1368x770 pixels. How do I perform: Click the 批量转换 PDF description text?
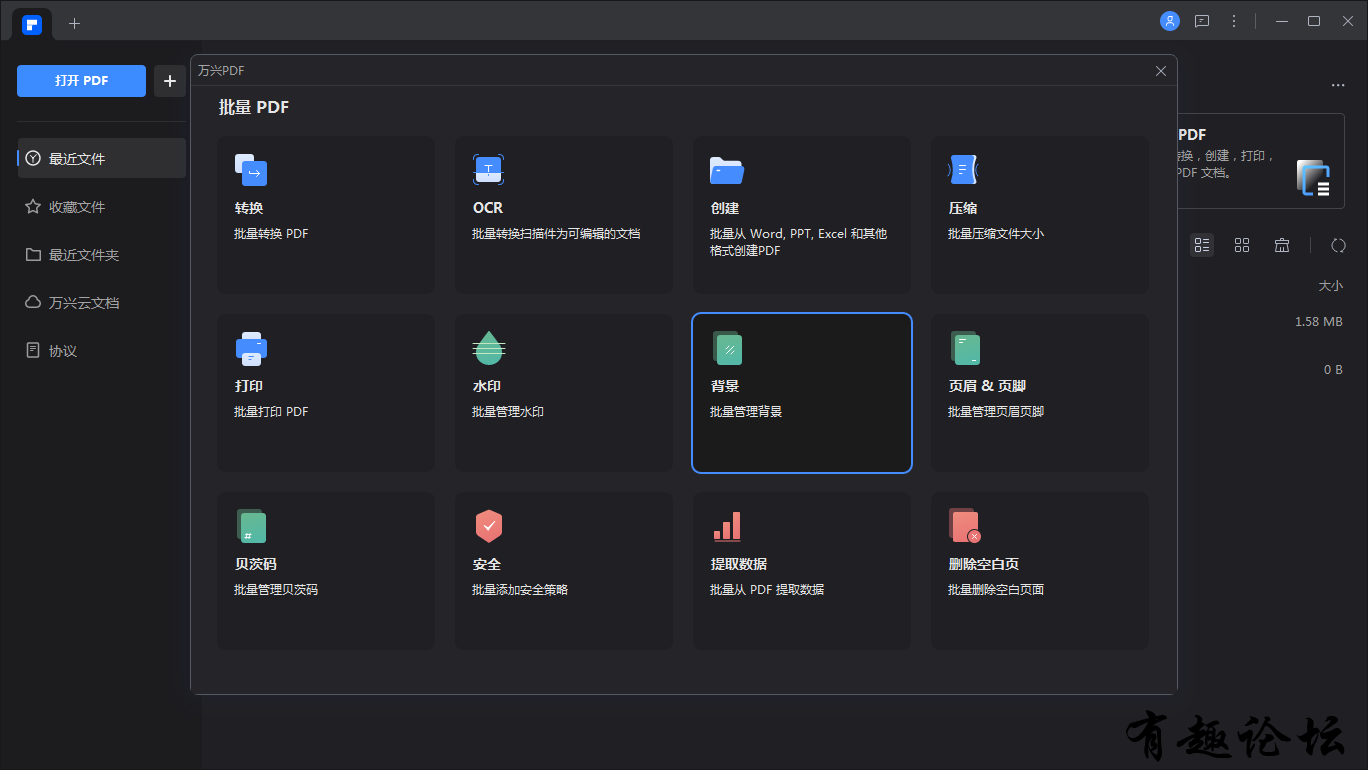point(271,234)
